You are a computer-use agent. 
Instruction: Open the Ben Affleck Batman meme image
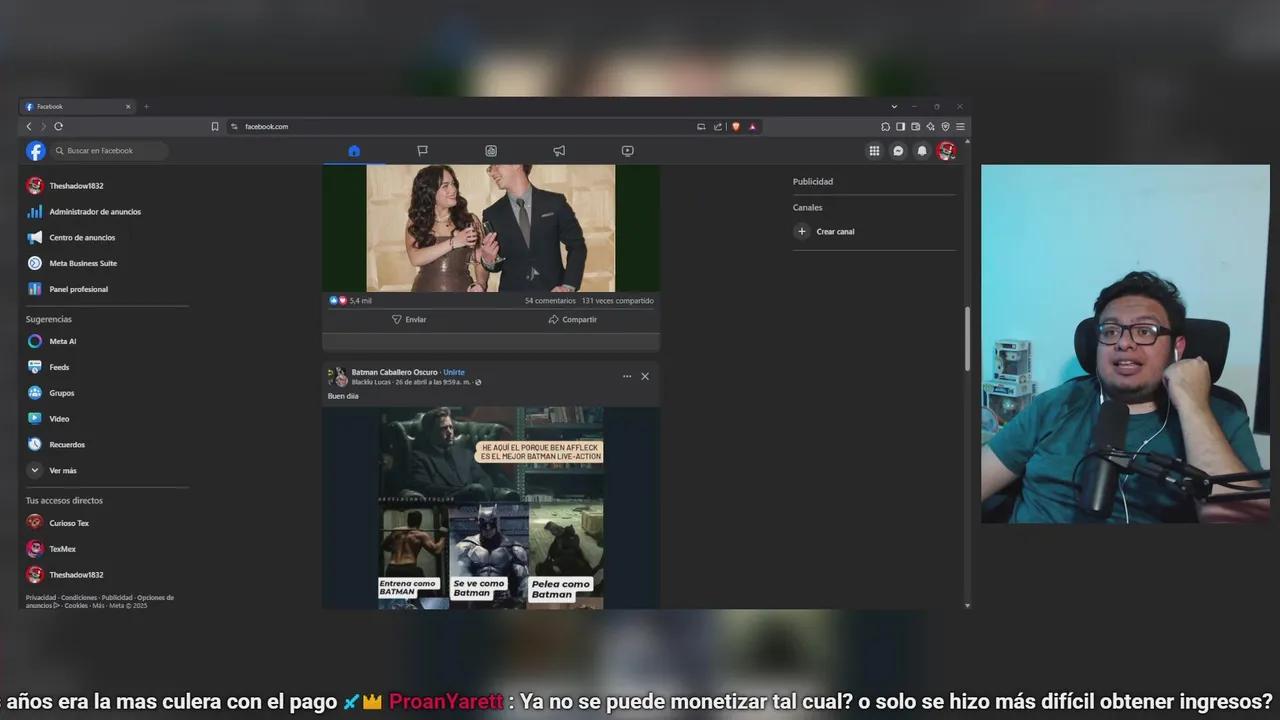pos(491,507)
